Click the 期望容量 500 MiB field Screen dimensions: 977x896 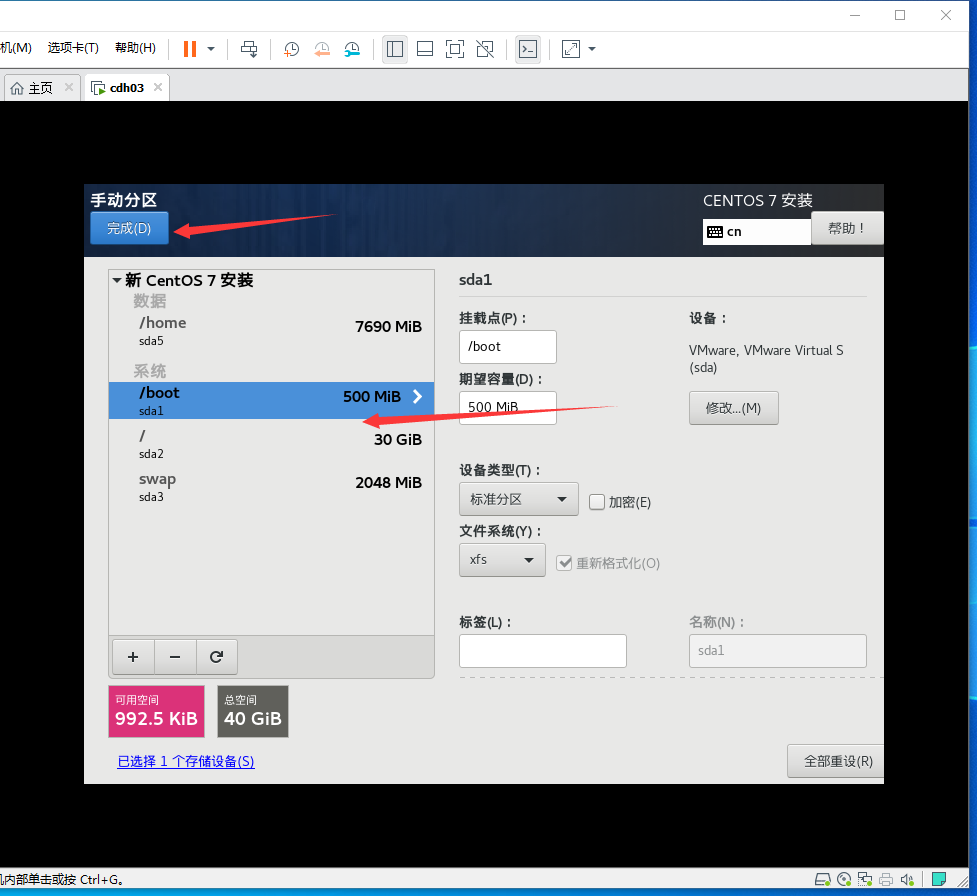508,407
